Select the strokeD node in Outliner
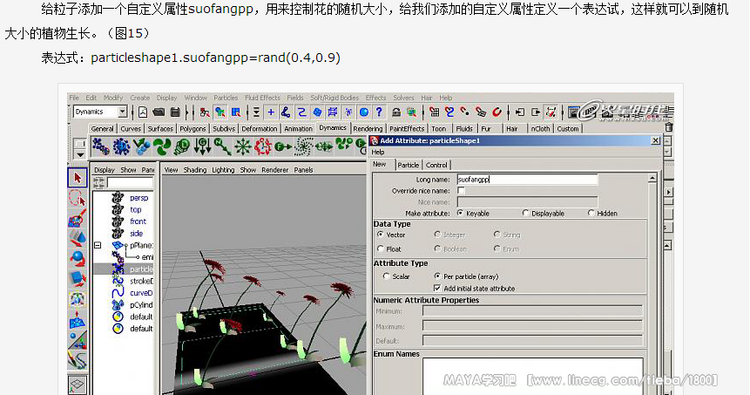Image resolution: width=750 pixels, height=395 pixels. point(141,281)
